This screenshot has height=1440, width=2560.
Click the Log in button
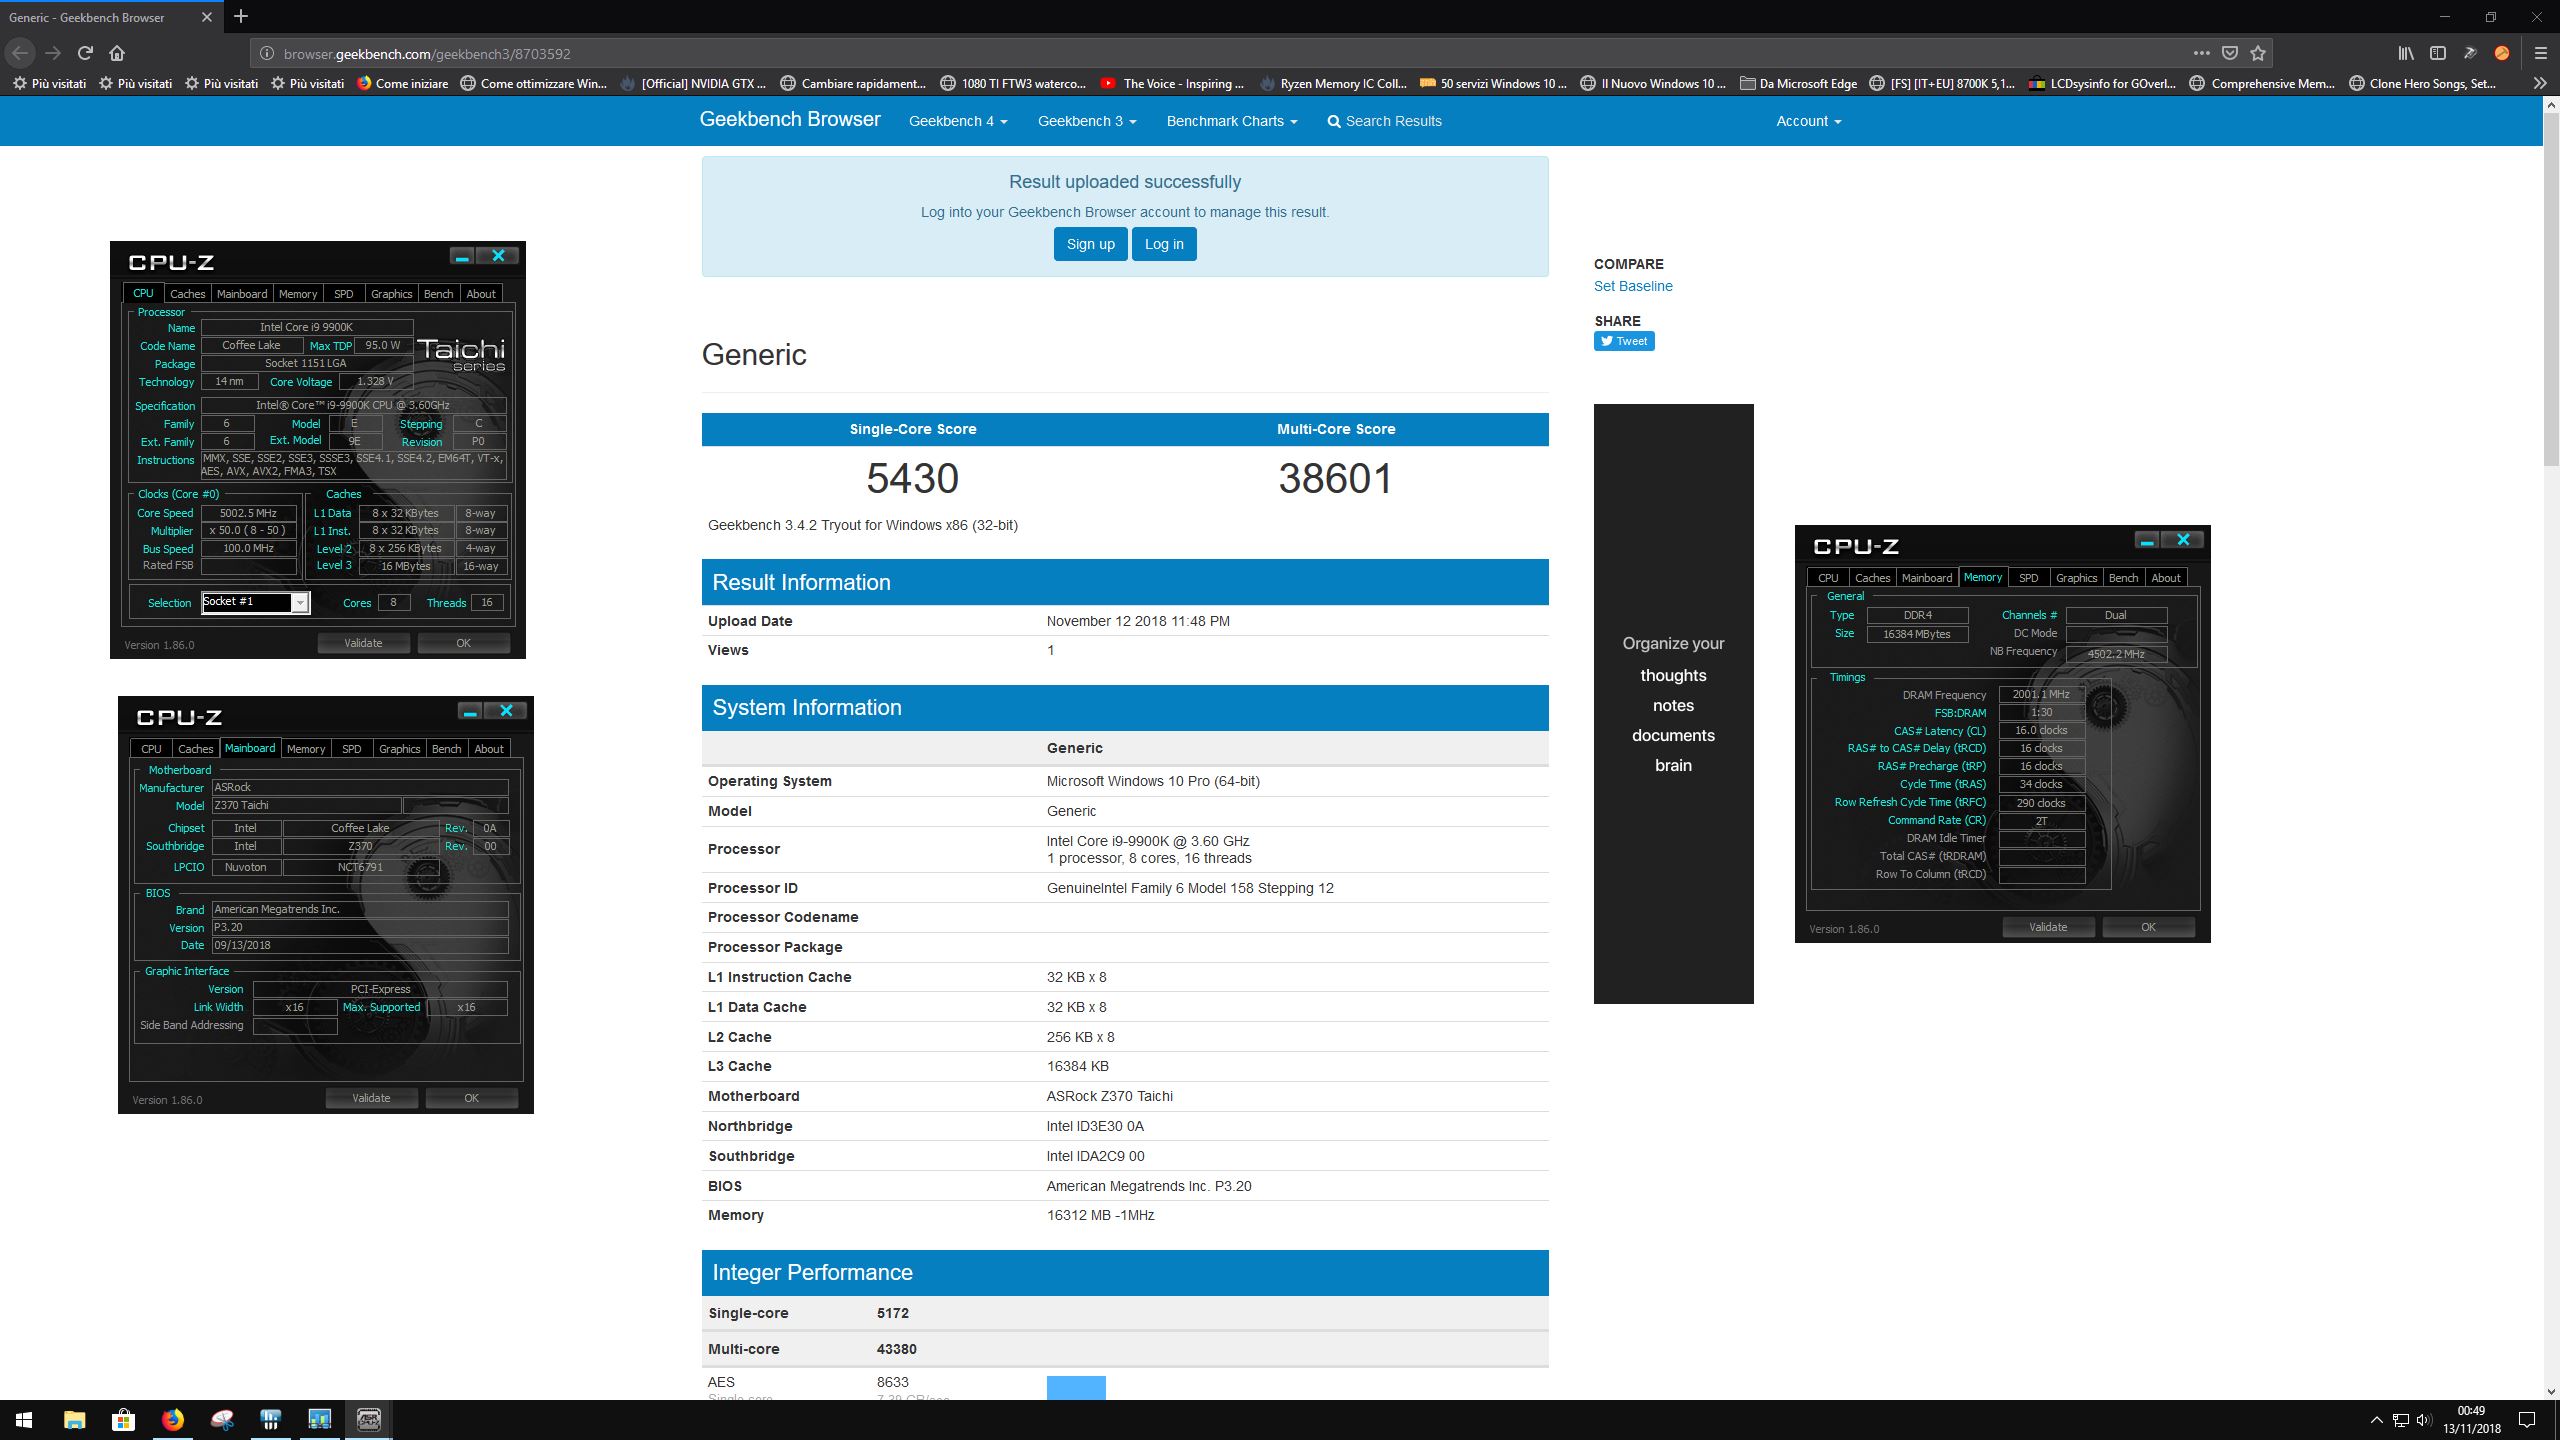click(1164, 244)
